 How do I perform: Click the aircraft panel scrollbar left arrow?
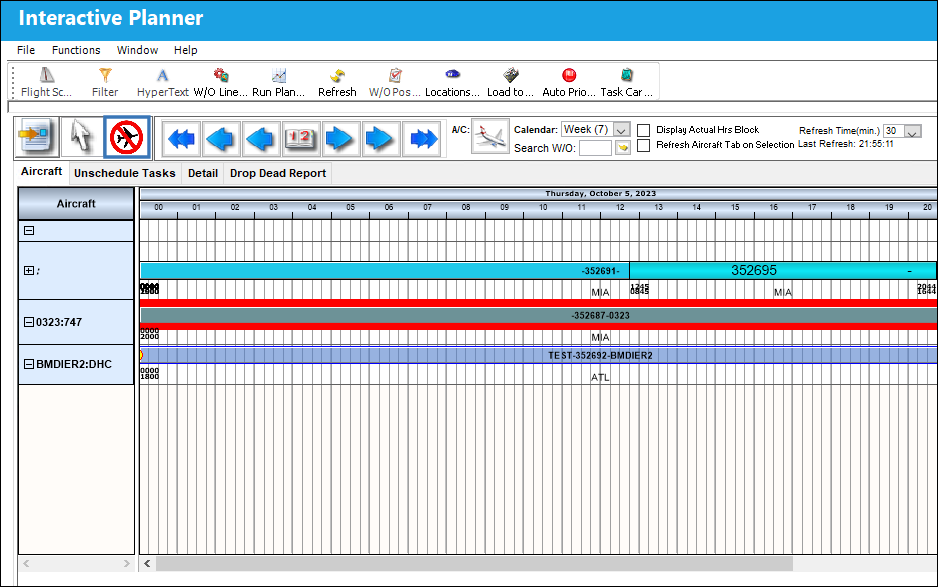tap(26, 564)
